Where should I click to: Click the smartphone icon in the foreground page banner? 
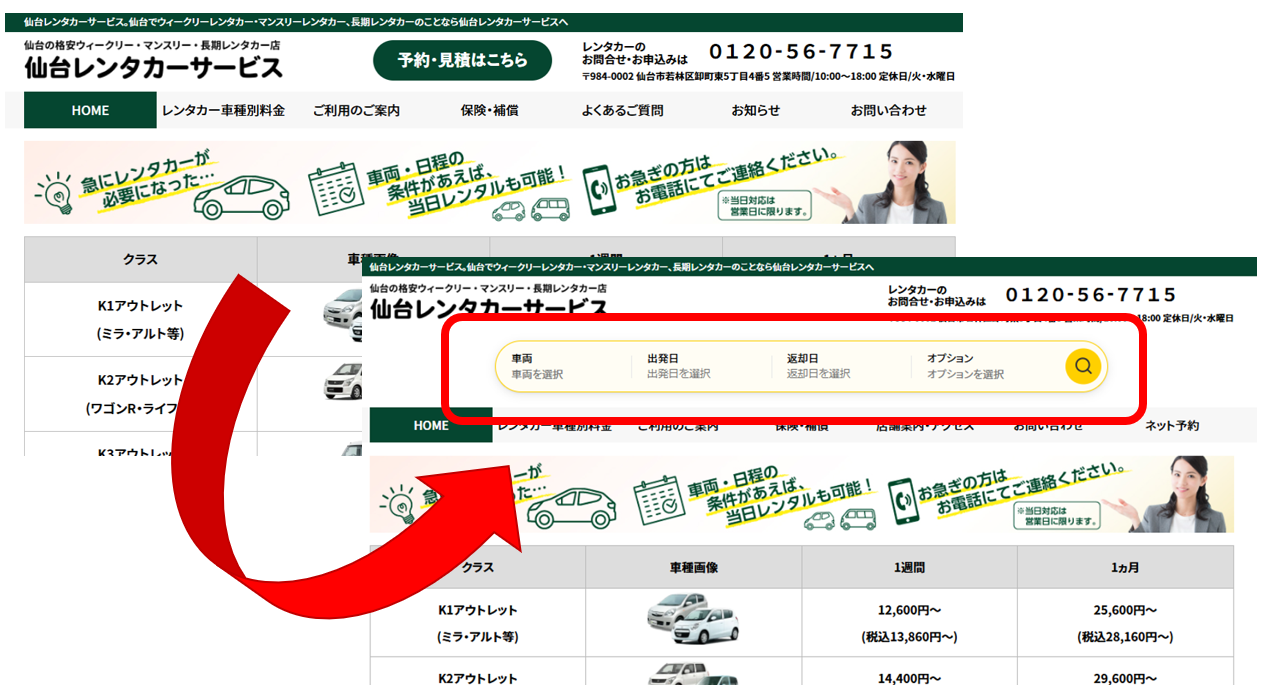coord(903,498)
